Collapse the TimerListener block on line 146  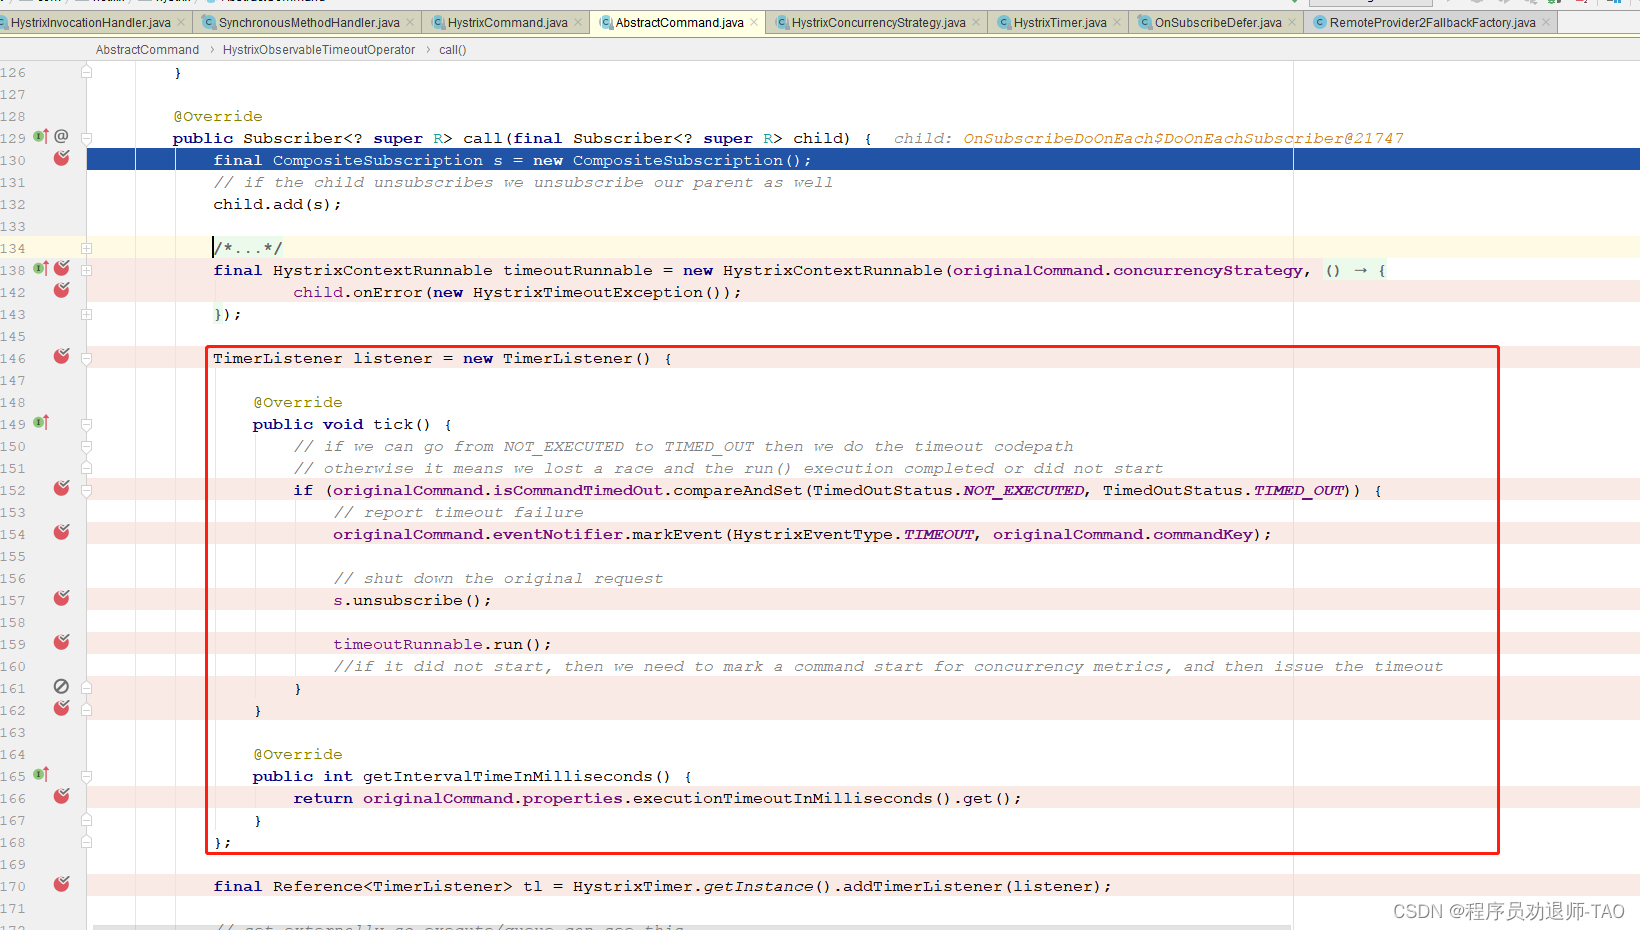pyautogui.click(x=87, y=358)
